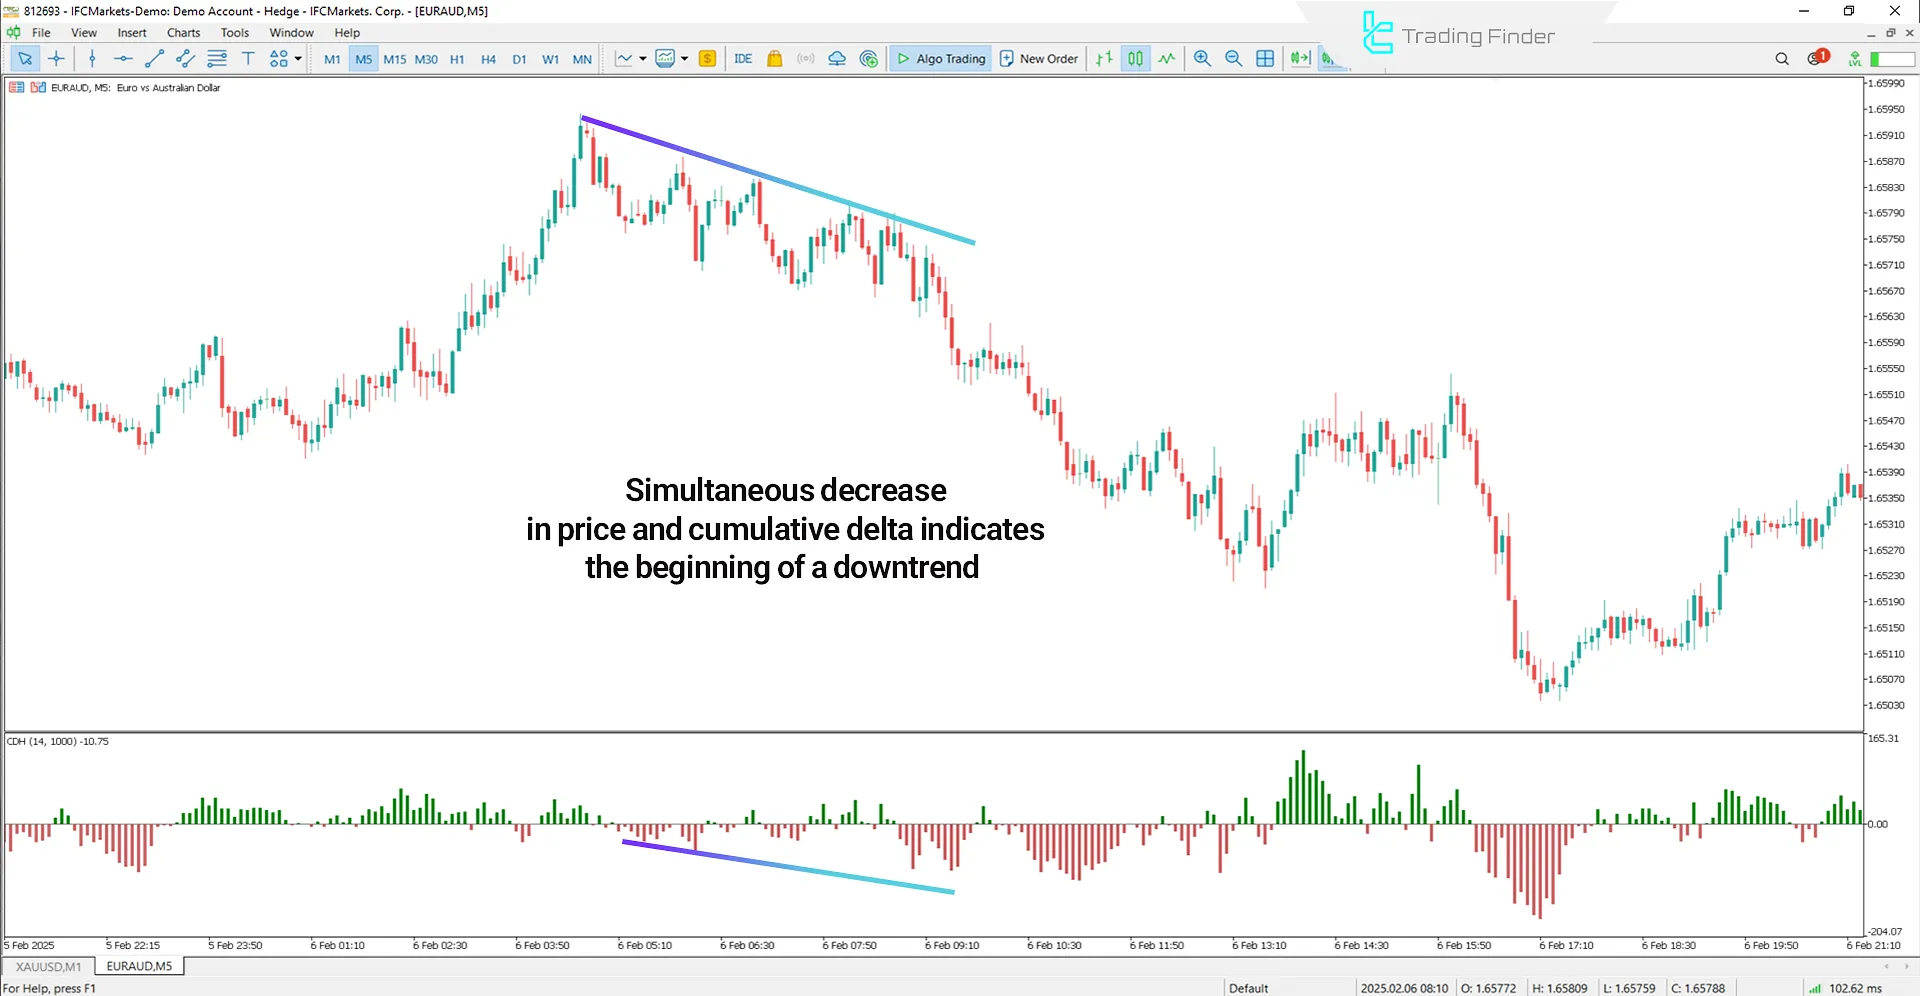The image size is (1920, 996).
Task: Select the Trendline drawing tool
Action: 154,58
